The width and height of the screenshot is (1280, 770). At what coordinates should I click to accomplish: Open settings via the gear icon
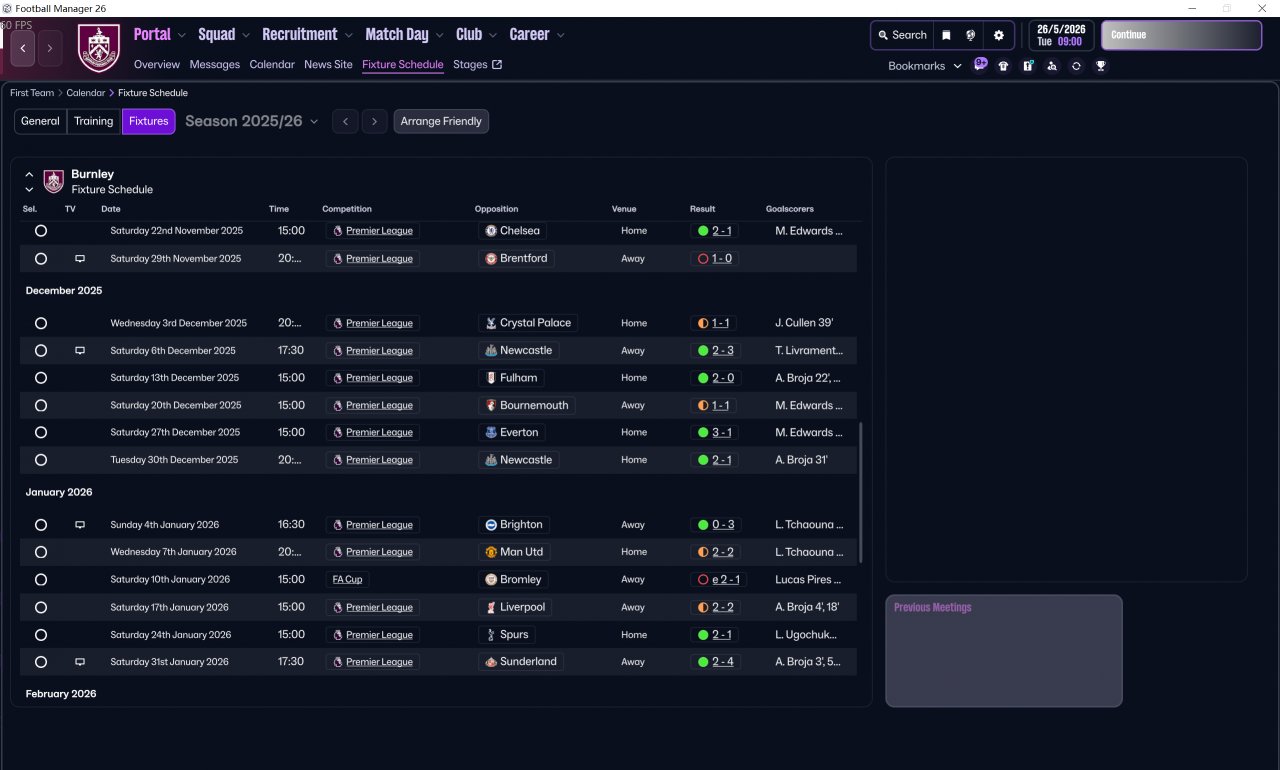pyautogui.click(x=998, y=35)
